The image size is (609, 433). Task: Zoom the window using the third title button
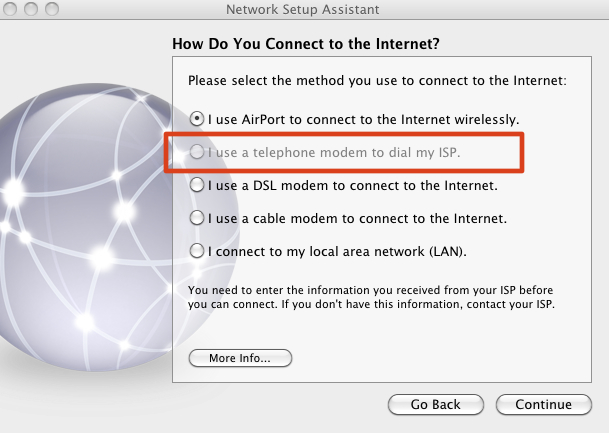[52, 9]
